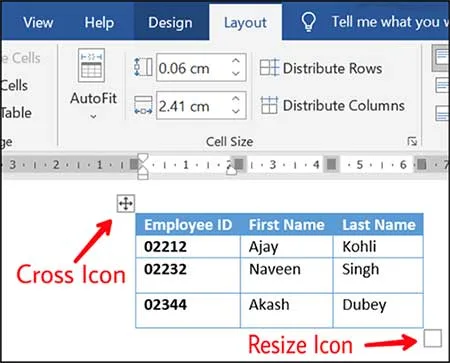
Task: Click the column marker near ruler mark 6
Action: (x=421, y=164)
